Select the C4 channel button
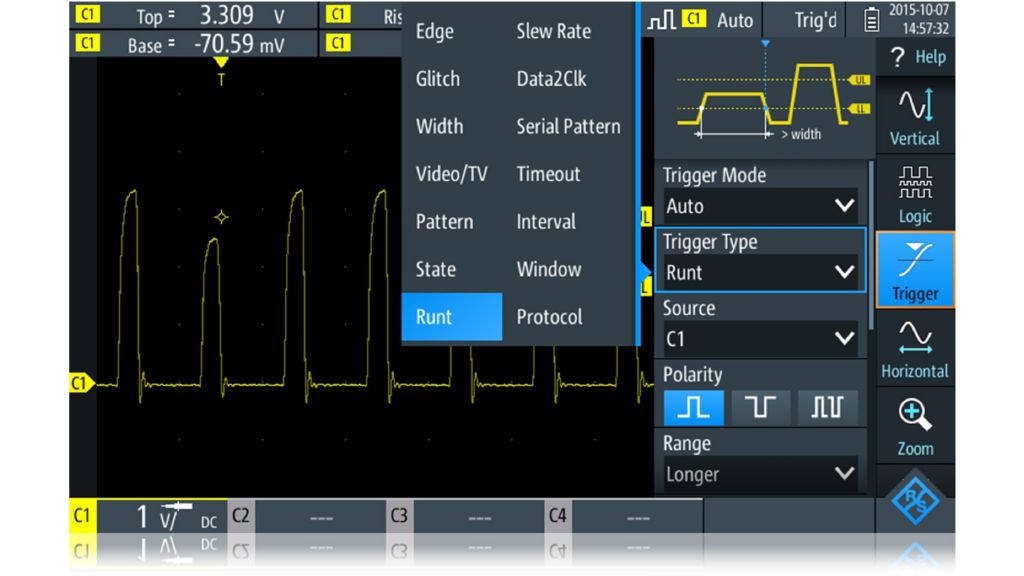 pos(558,516)
